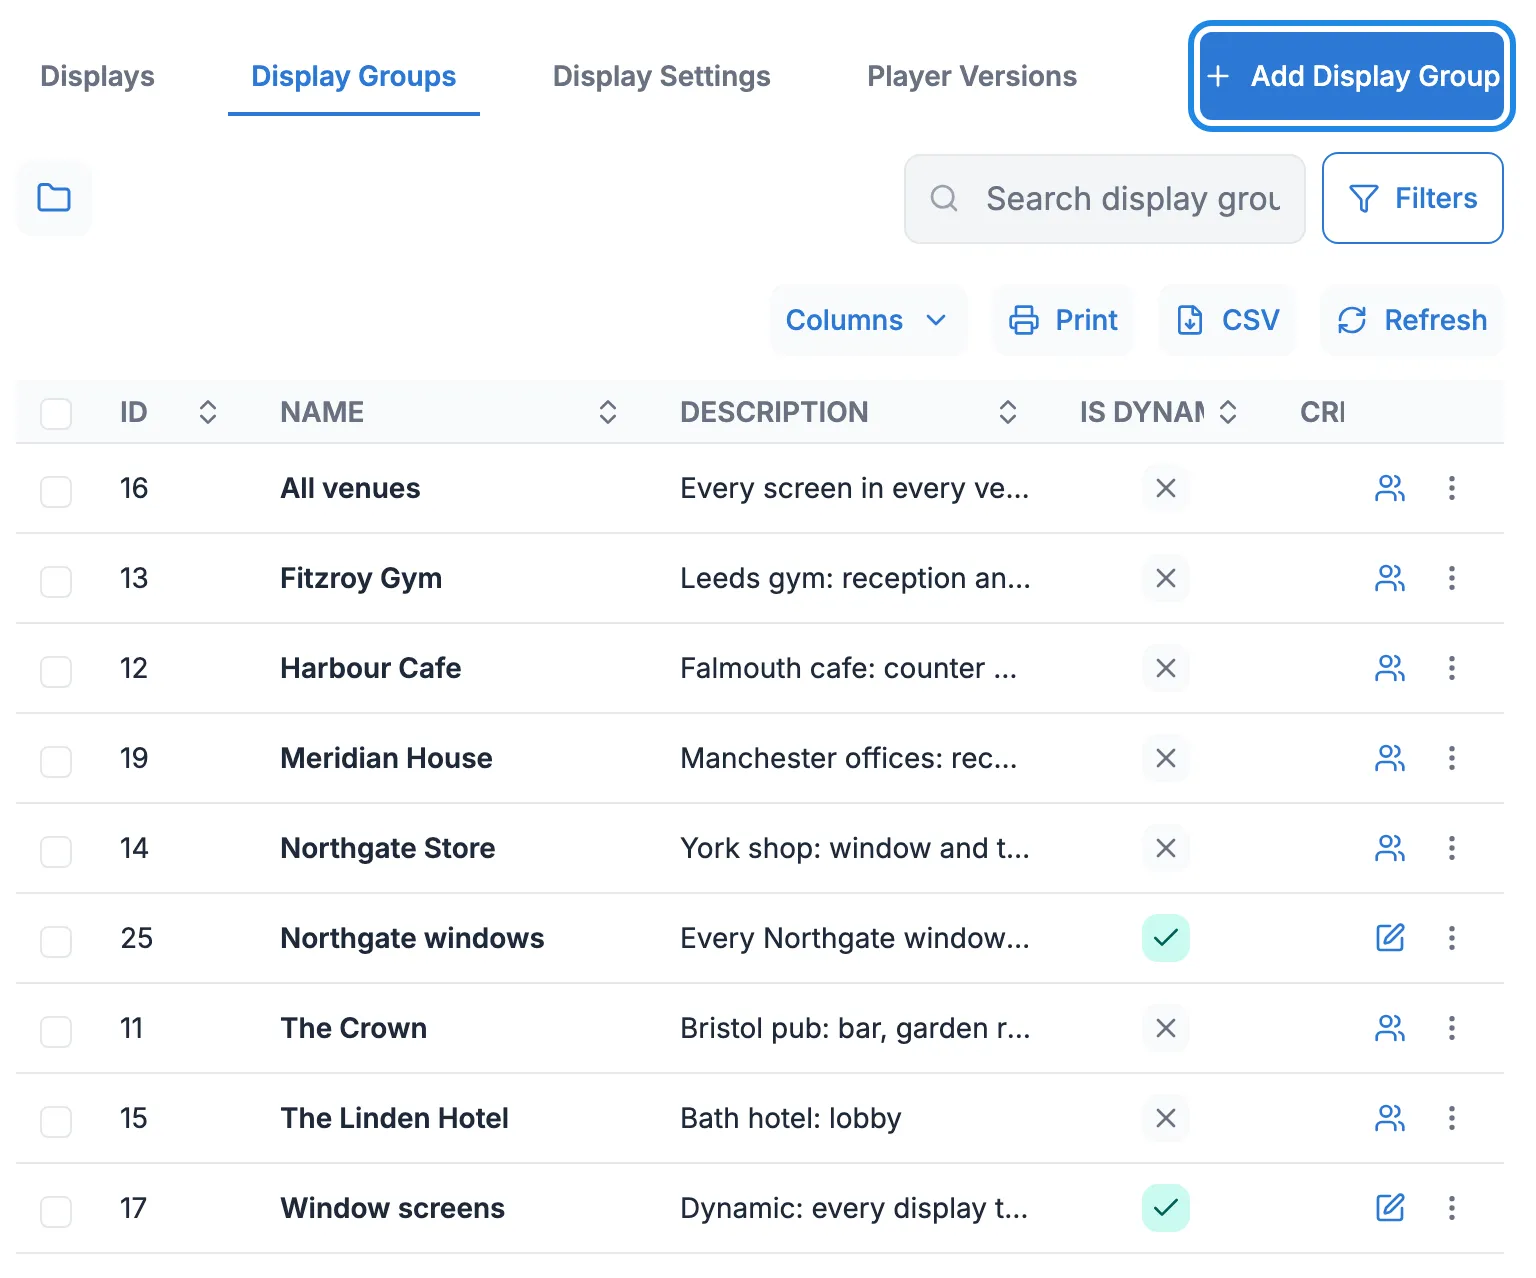Open the Filters panel
Viewport: 1536px width, 1278px height.
click(x=1412, y=198)
